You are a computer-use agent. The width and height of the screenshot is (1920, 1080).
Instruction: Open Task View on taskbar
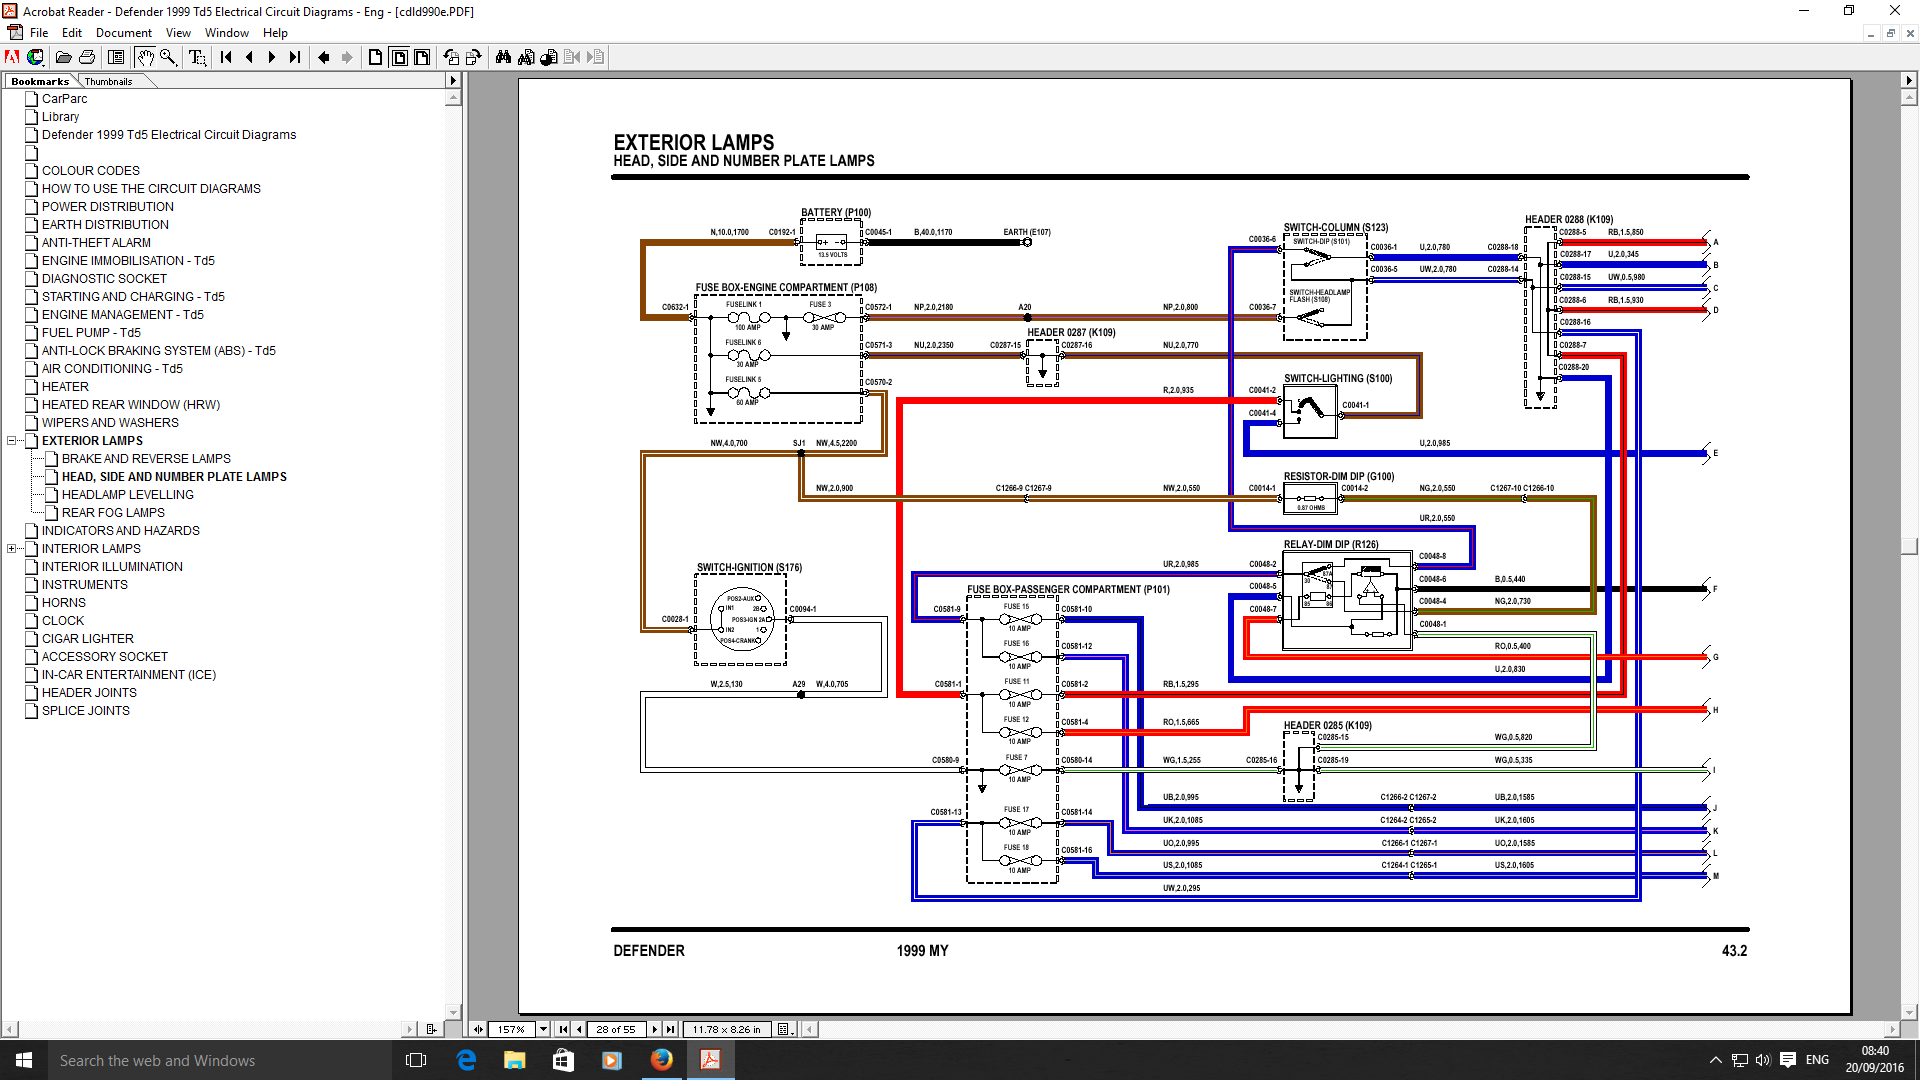tap(416, 1060)
